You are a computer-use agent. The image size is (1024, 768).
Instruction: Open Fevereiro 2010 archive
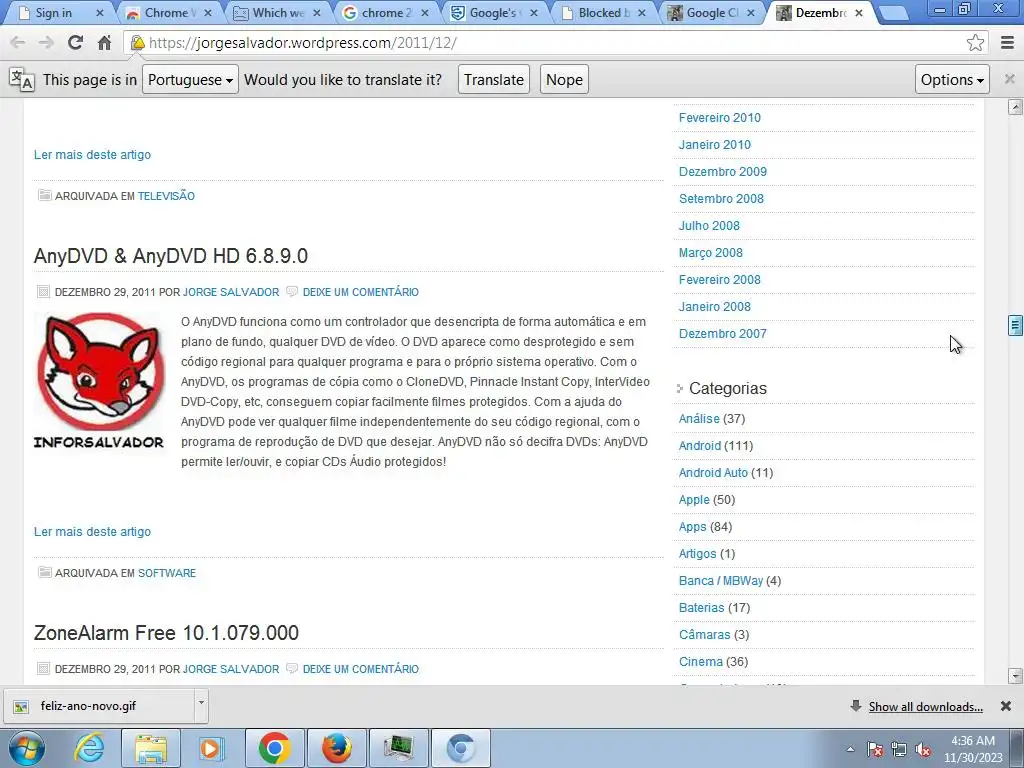(x=719, y=118)
